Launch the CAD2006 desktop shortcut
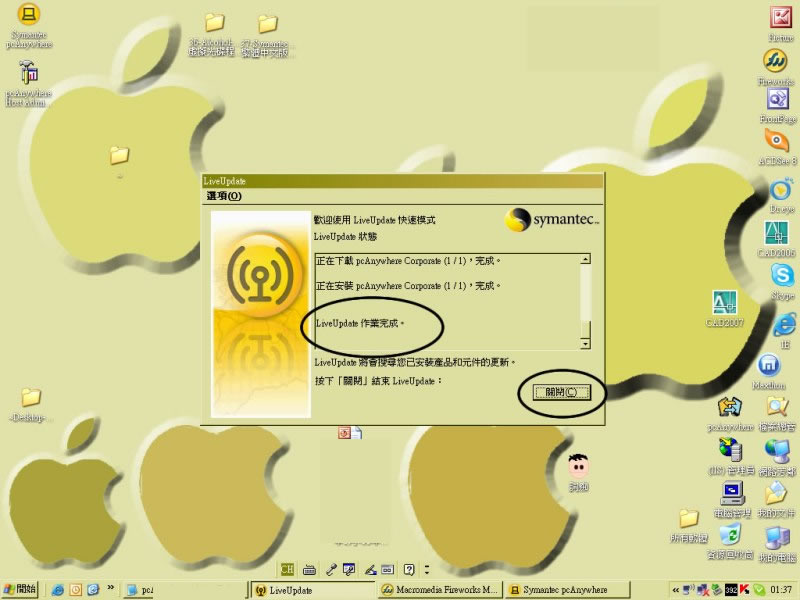Image resolution: width=800 pixels, height=600 pixels. [776, 239]
